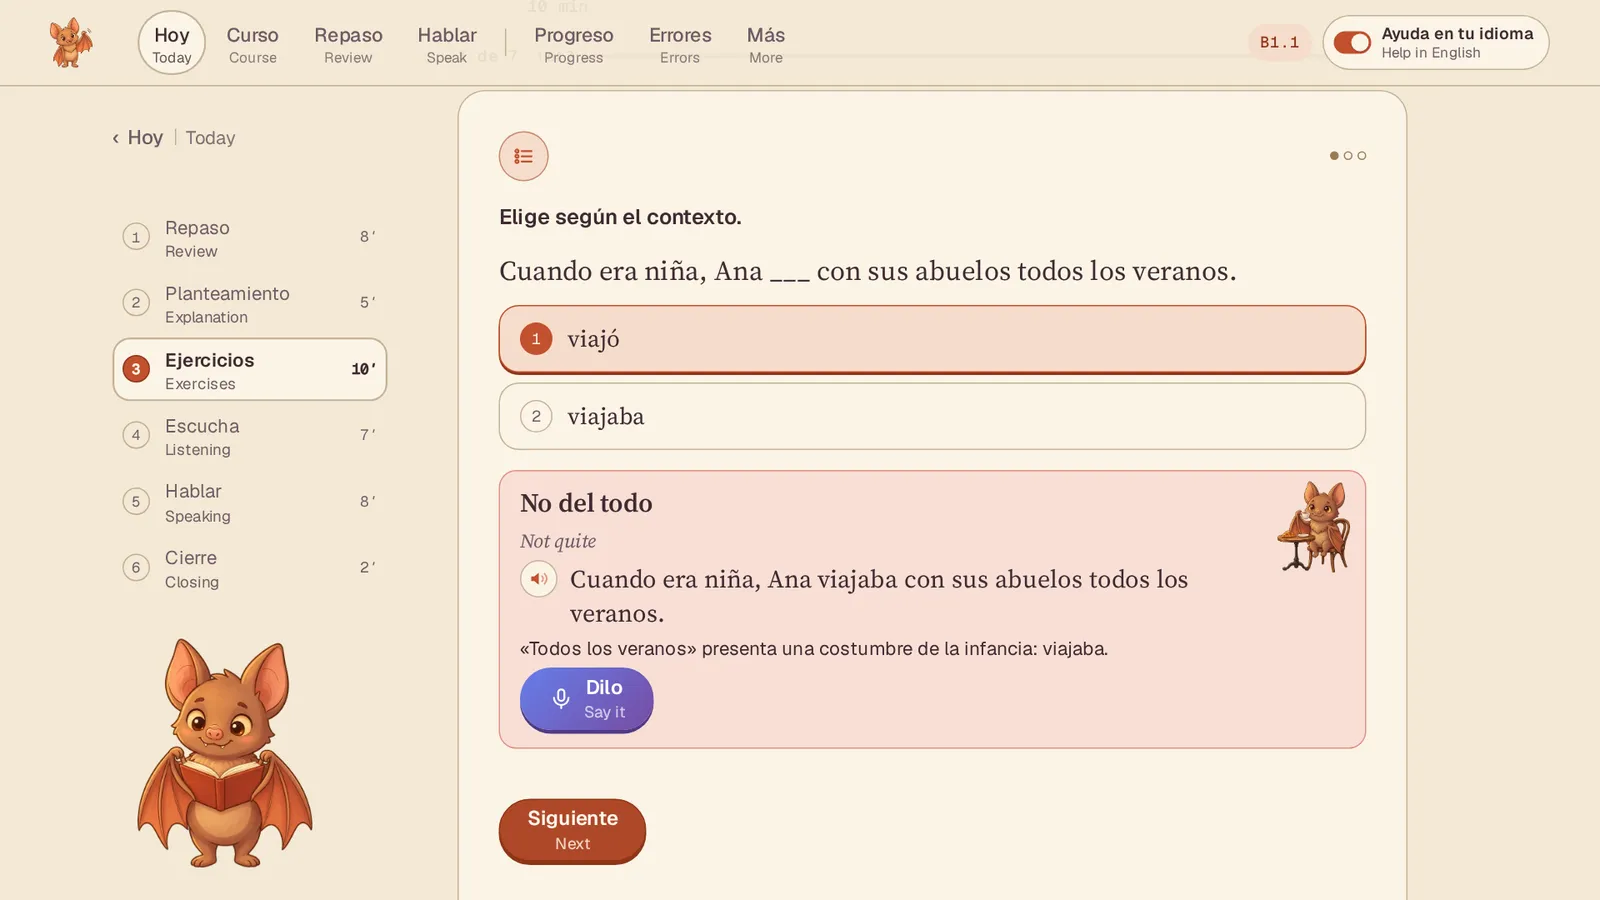
Task: Click the 8' duration of sidebar Hablar
Action: click(x=368, y=502)
